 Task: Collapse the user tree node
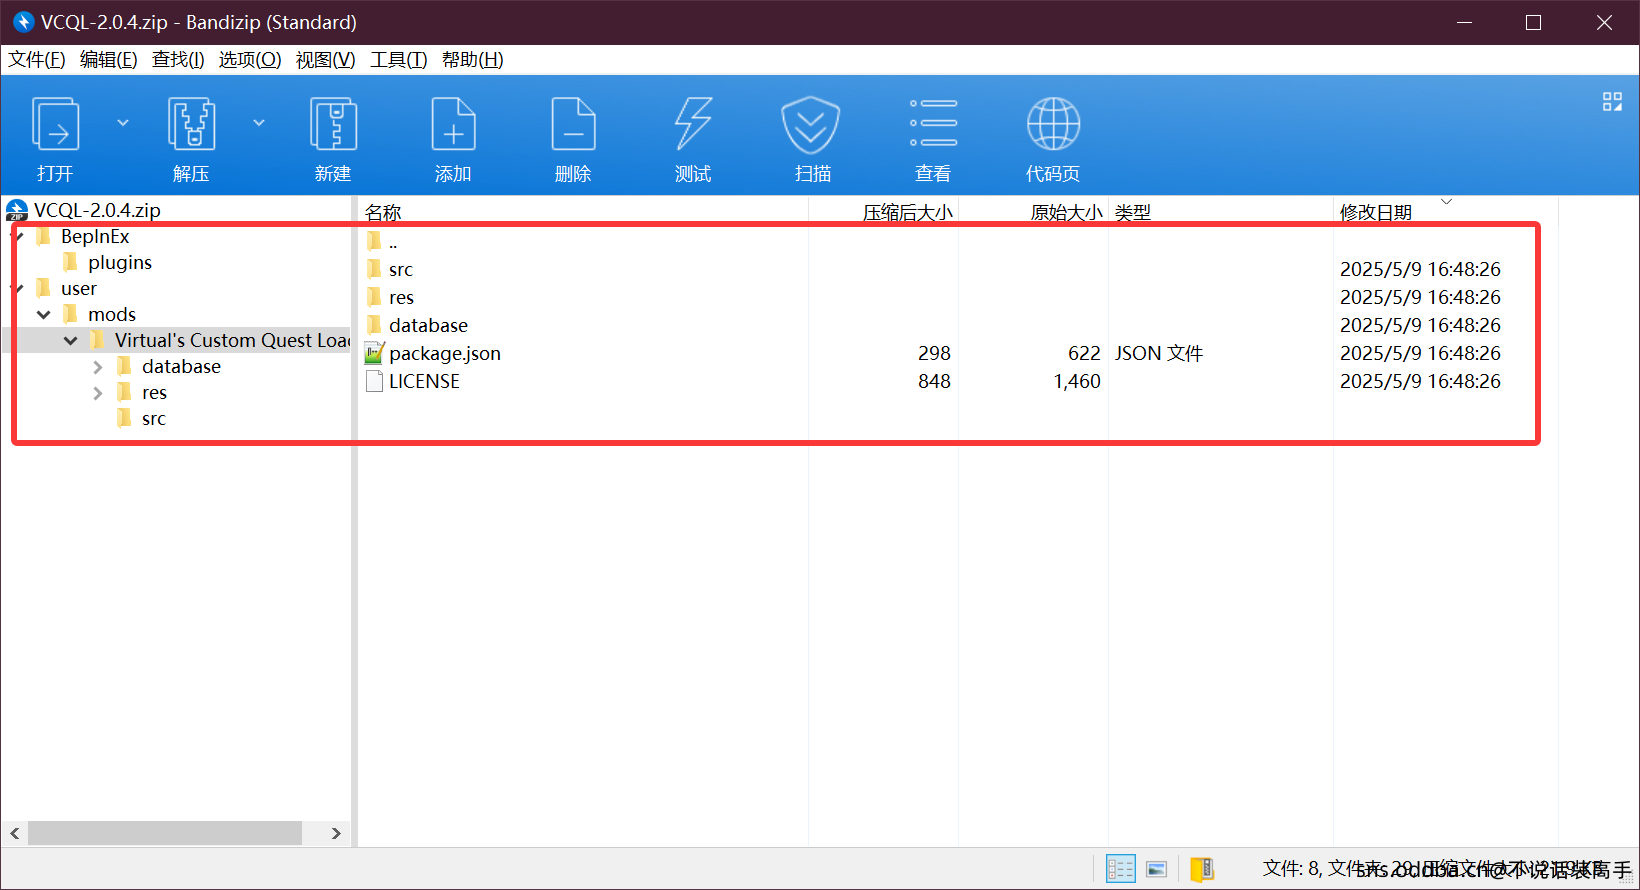tap(19, 289)
